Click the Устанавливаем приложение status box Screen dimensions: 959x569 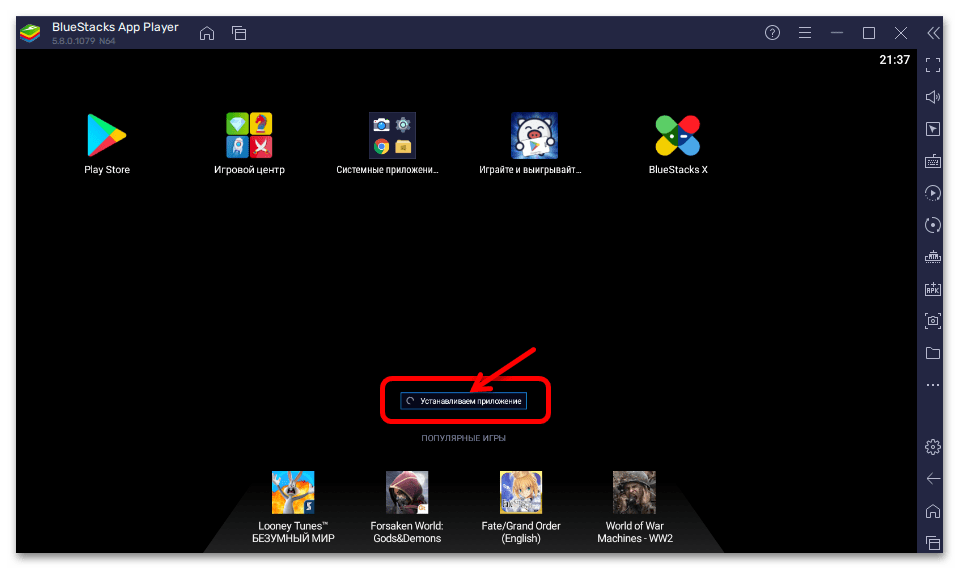[464, 401]
